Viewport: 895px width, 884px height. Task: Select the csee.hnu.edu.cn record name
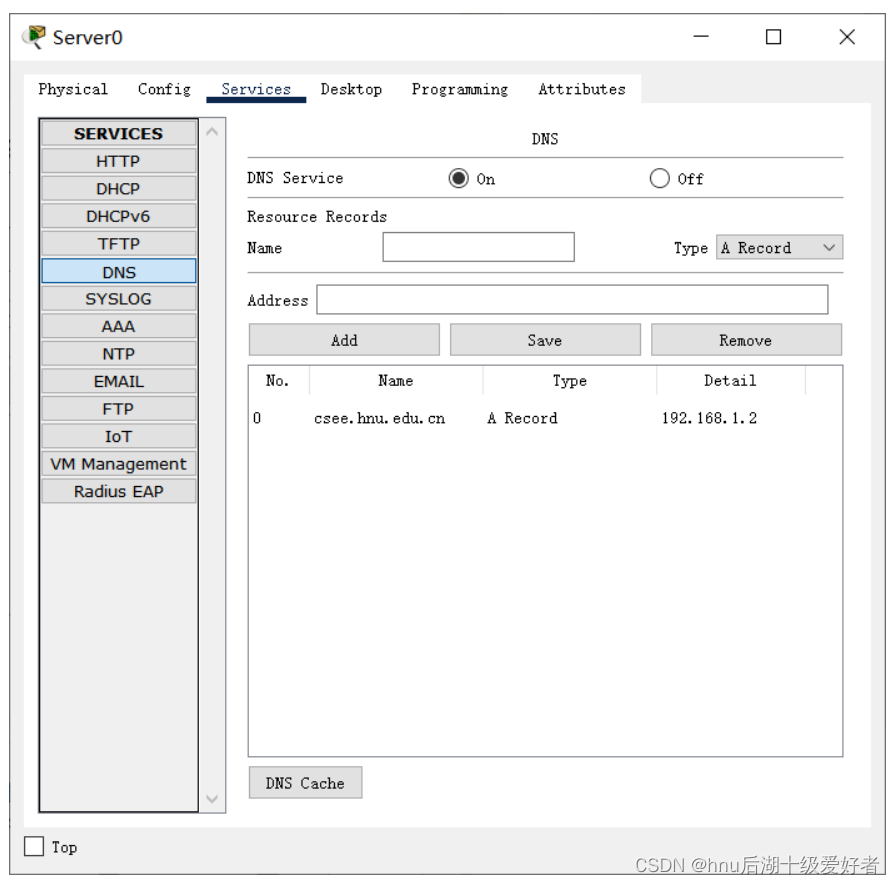pos(380,418)
